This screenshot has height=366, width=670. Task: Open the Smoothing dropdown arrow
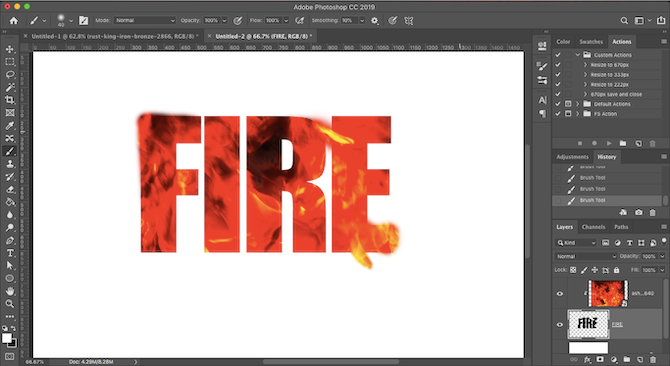pos(362,20)
